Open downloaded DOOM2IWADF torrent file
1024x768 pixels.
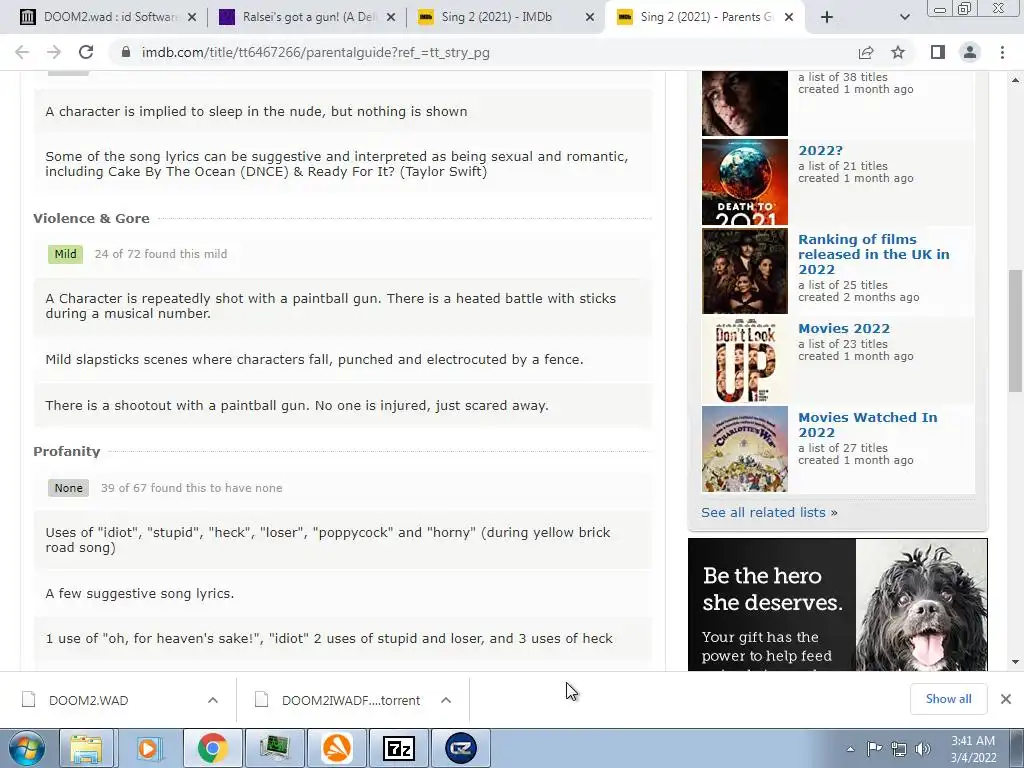[x=351, y=700]
